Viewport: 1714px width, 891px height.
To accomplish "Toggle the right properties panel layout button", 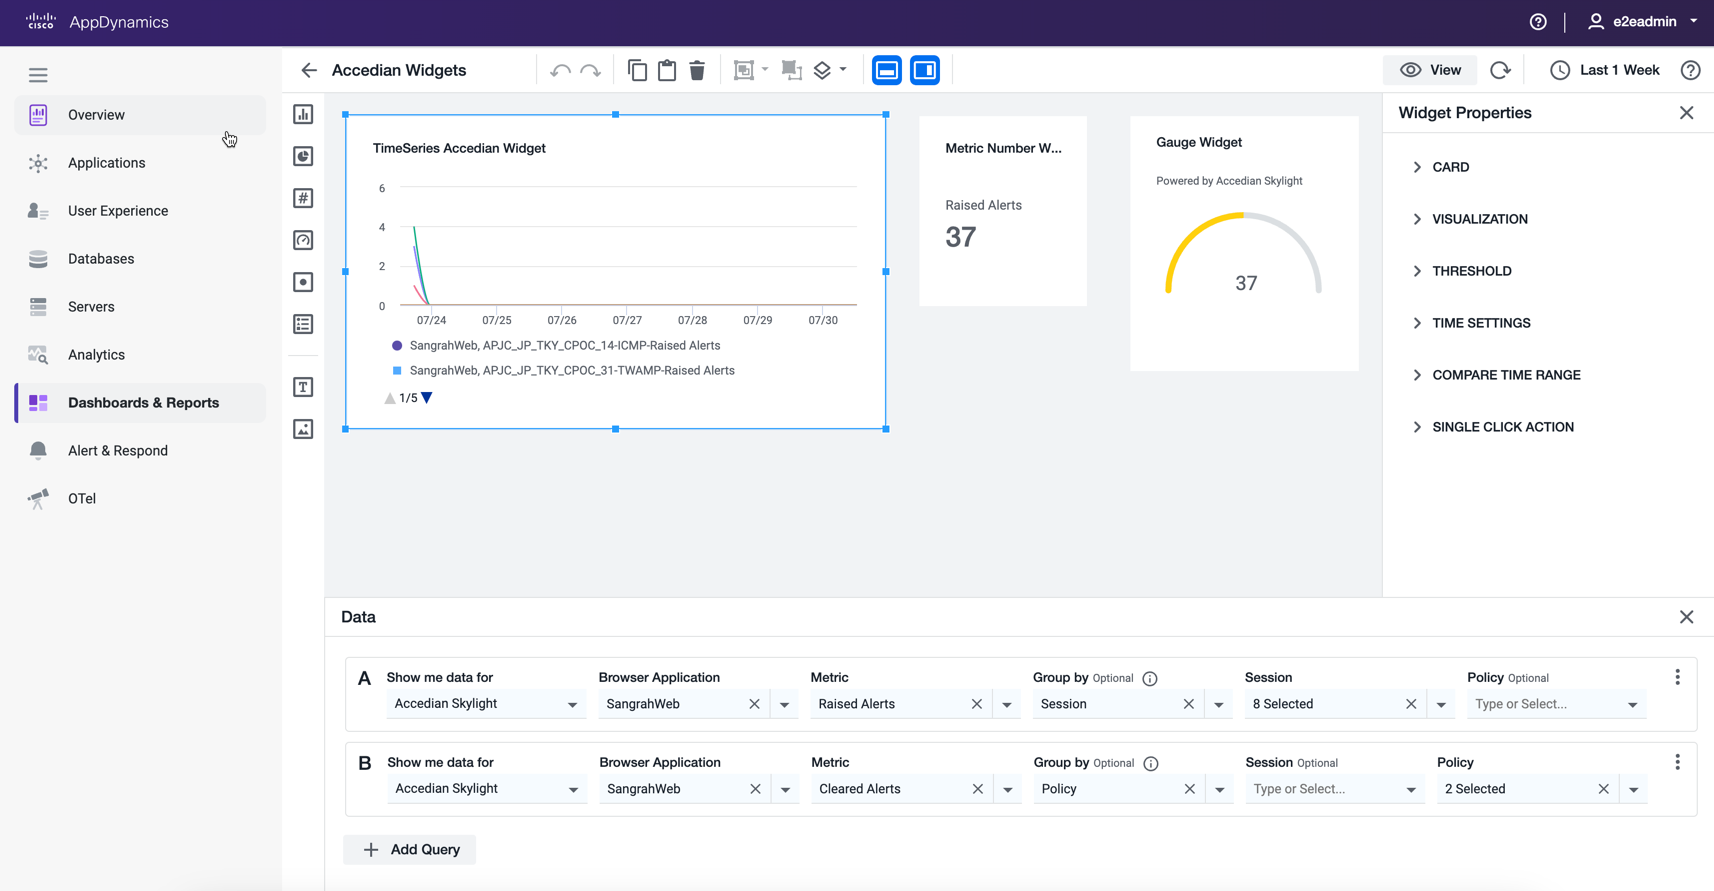I will (x=925, y=70).
